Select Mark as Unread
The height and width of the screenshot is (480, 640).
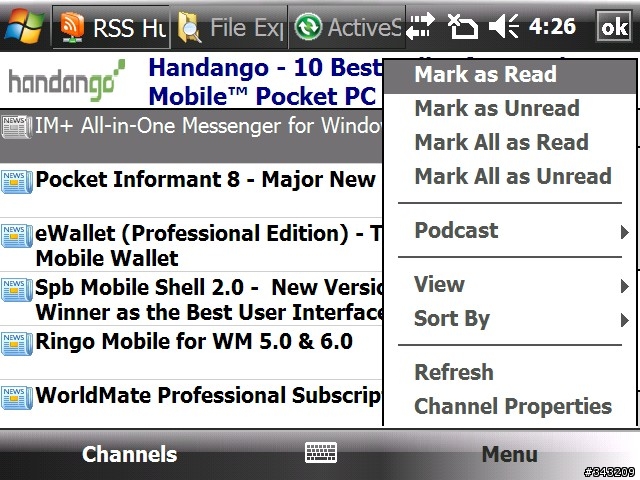pos(510,108)
